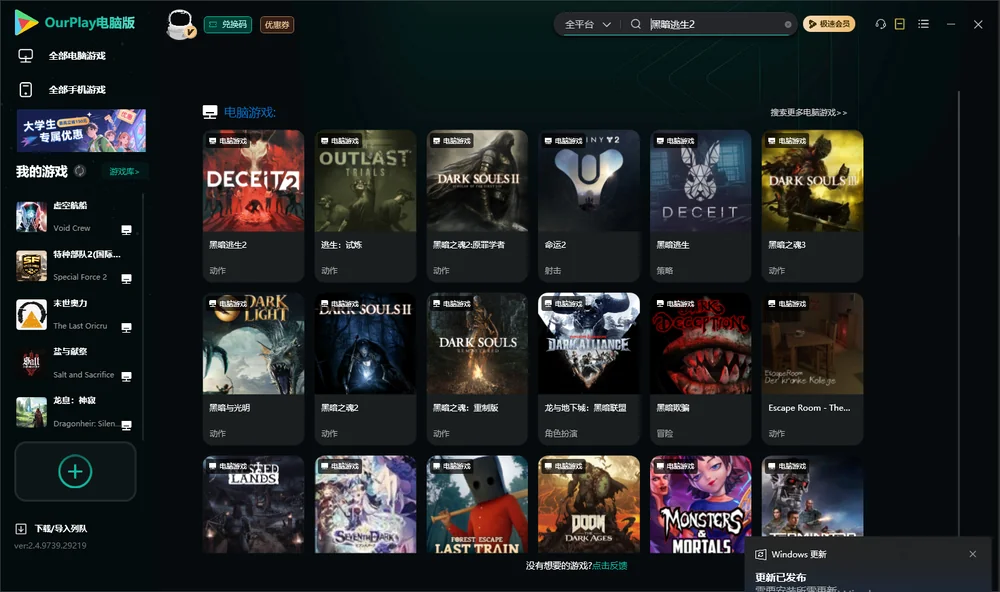Image resolution: width=1000 pixels, height=592 pixels.
Task: Open the 大学生专属优惠 banner
Action: (82, 130)
